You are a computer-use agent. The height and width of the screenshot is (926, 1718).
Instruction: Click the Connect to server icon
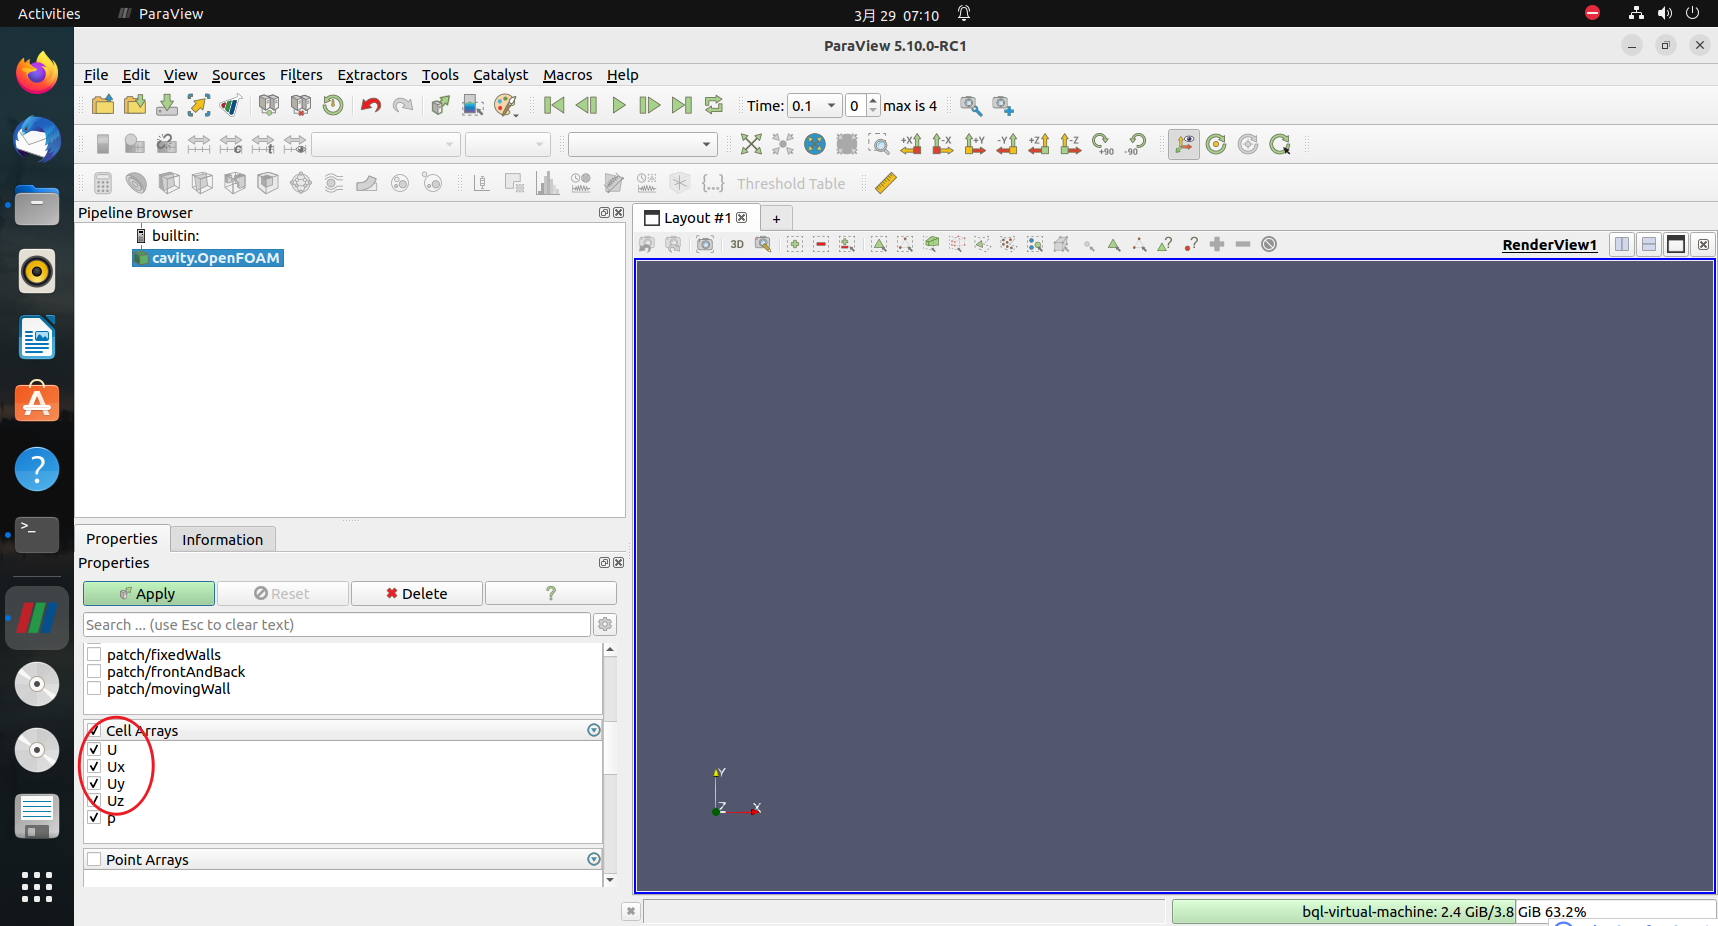[269, 105]
